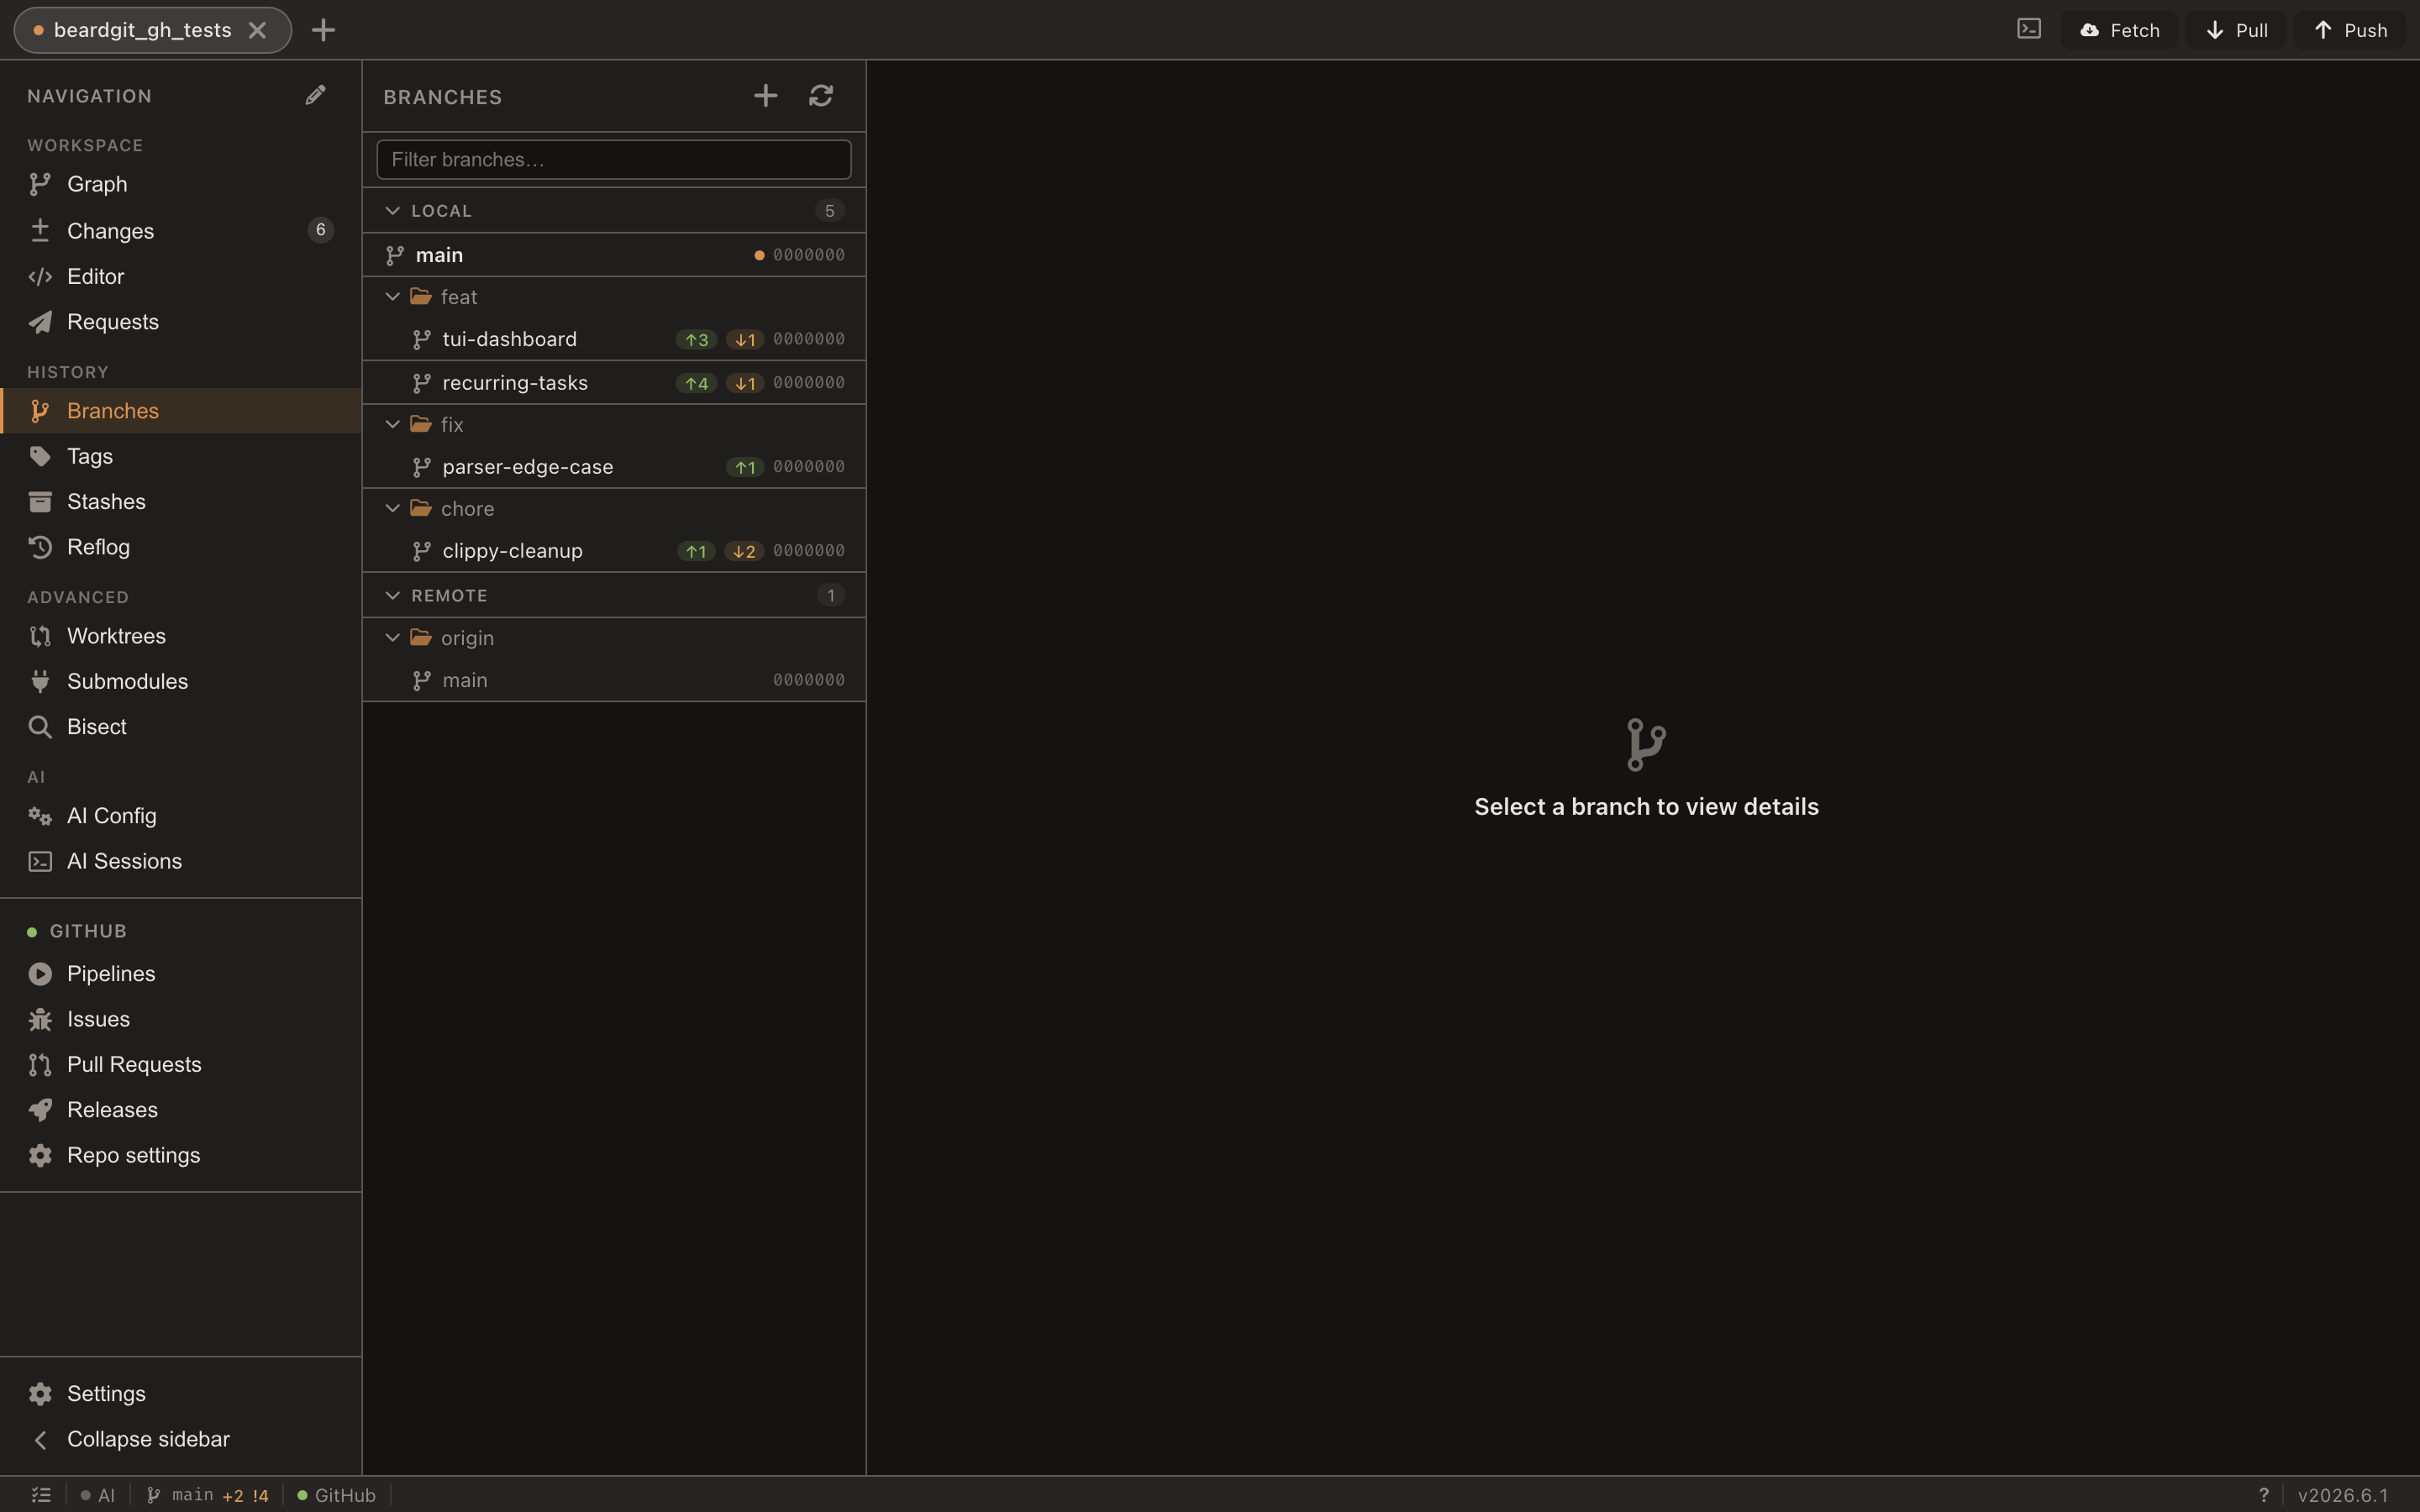Collapse the sidebar
This screenshot has height=1512, width=2420.
[x=181, y=1439]
